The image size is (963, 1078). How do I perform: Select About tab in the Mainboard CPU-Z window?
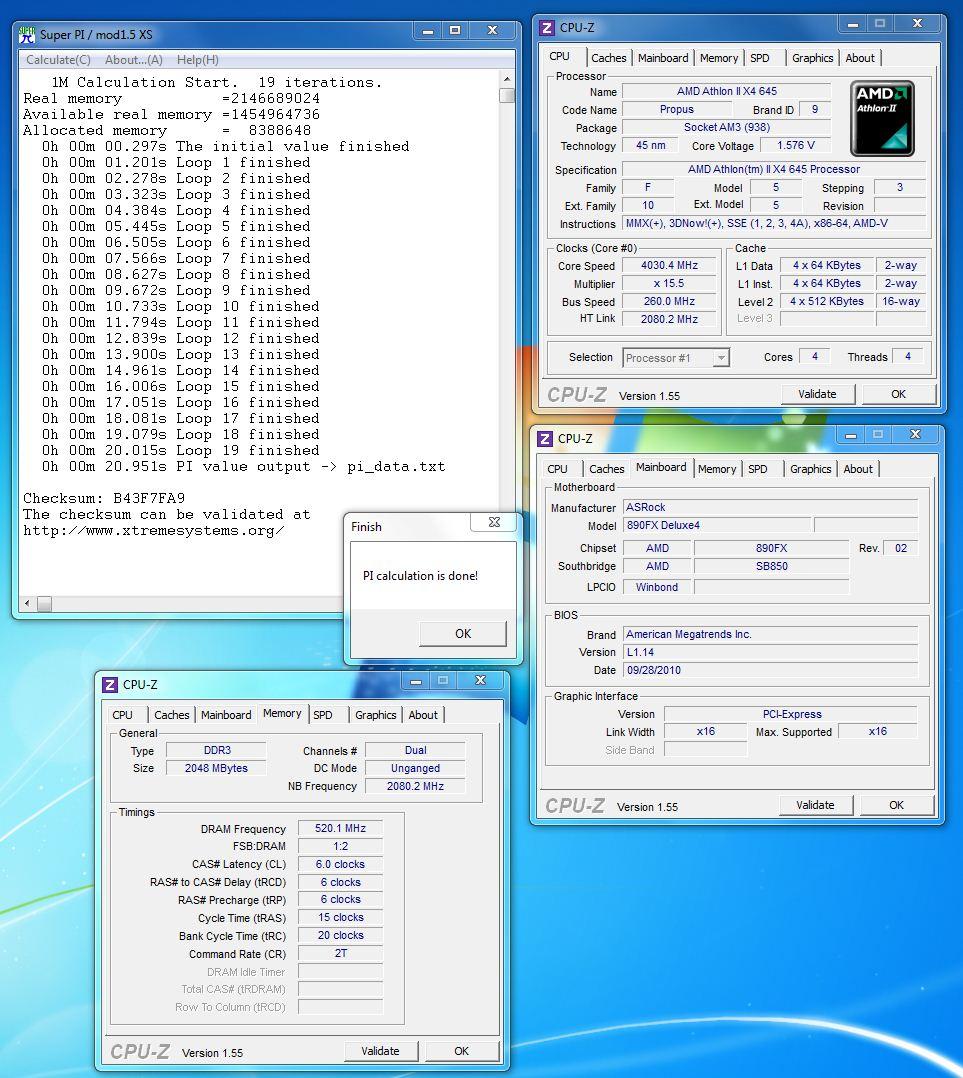858,469
